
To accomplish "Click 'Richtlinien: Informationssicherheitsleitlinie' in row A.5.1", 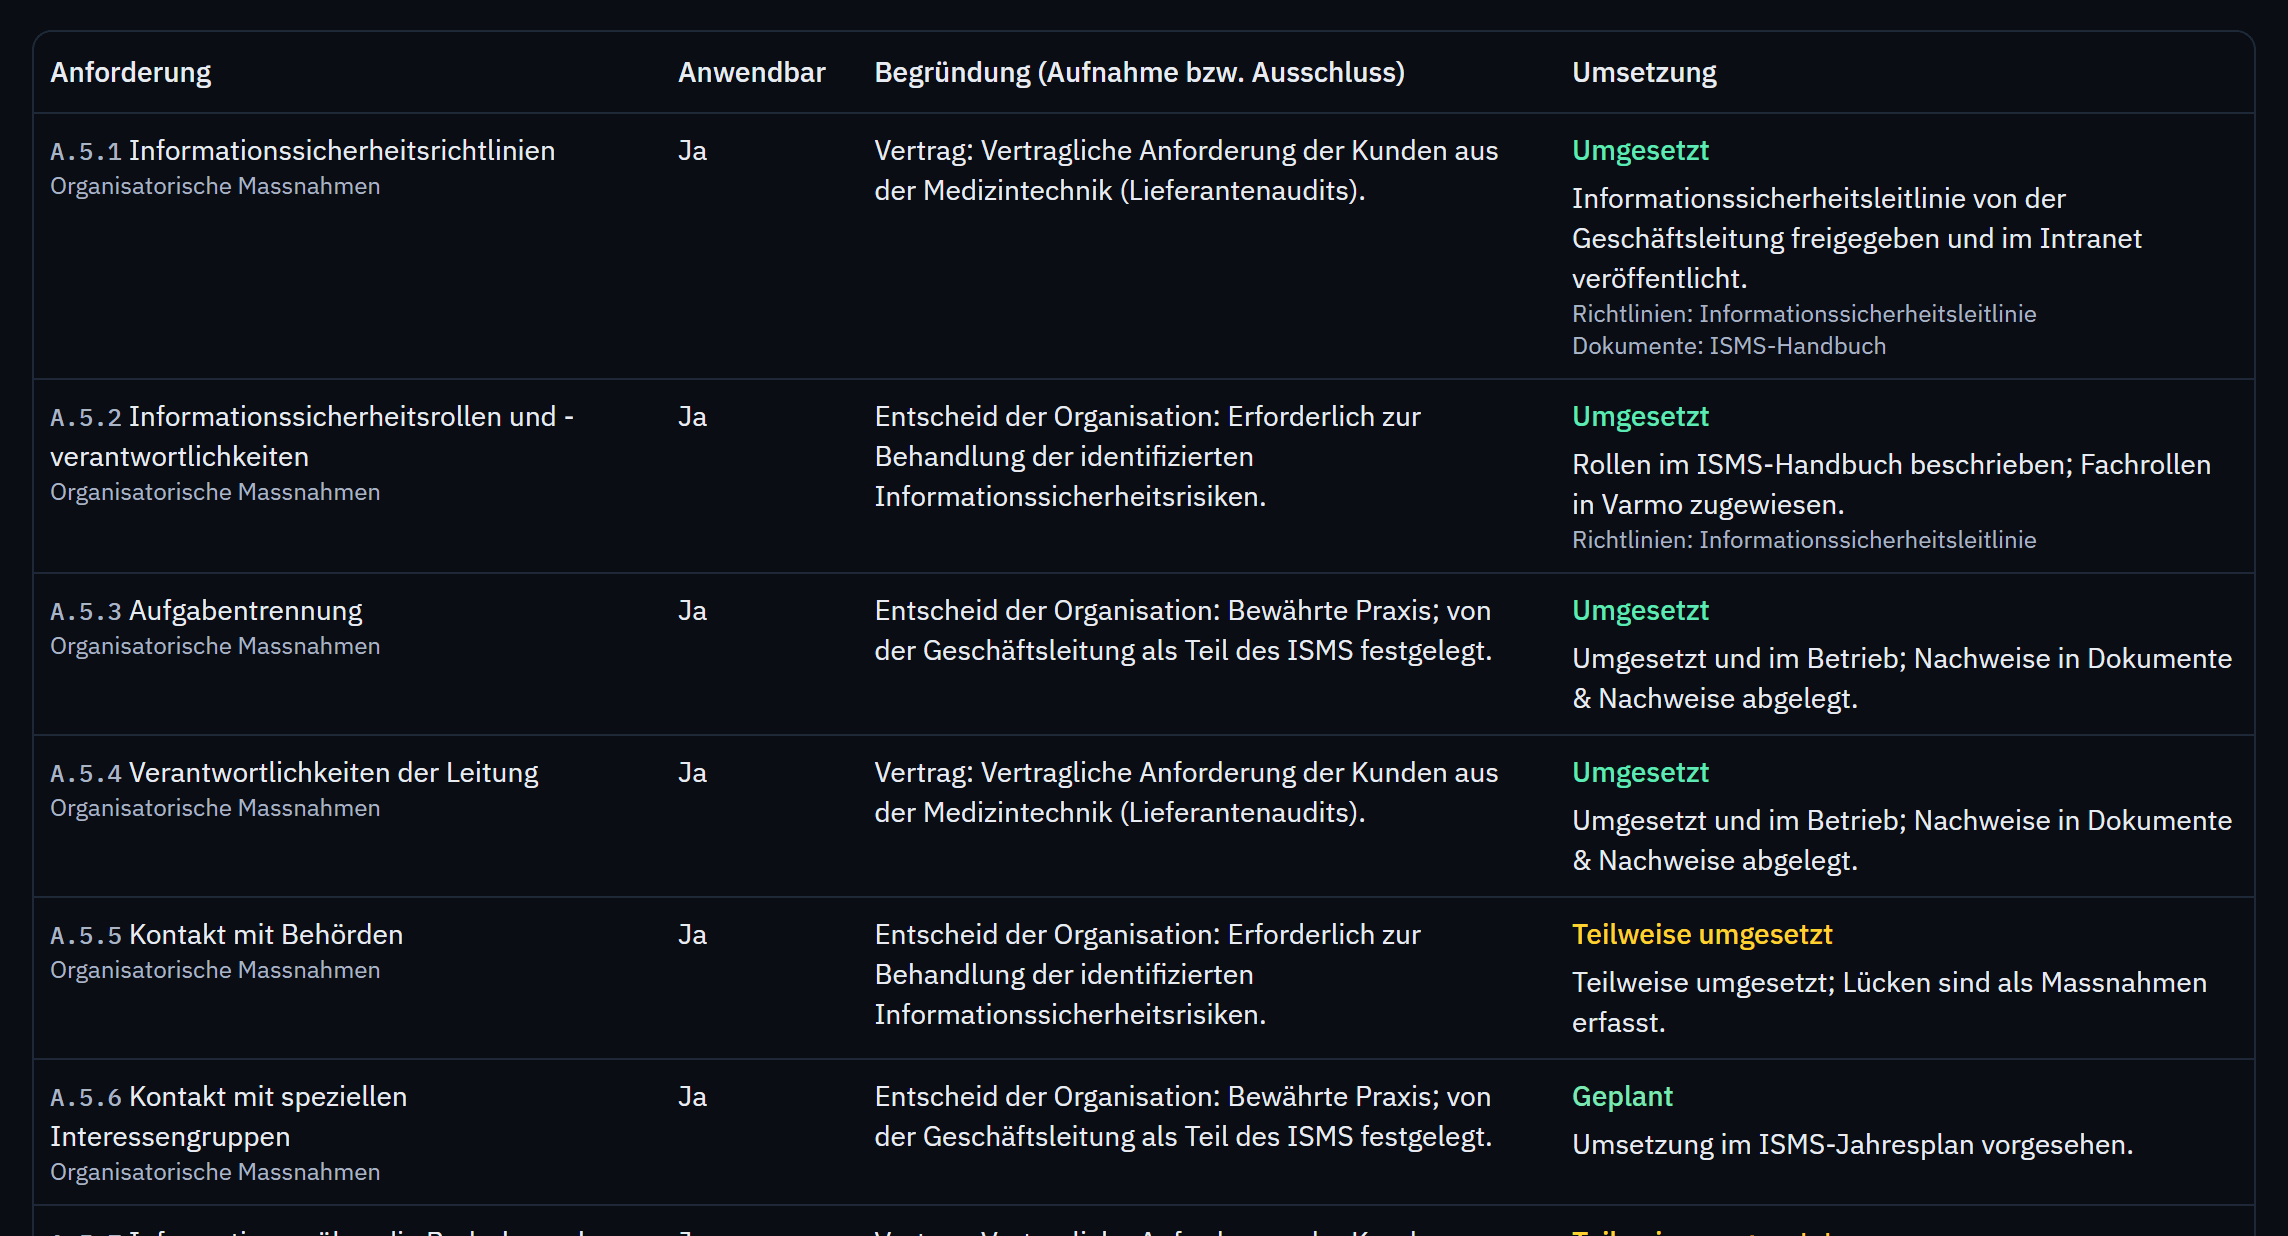I will point(1804,314).
